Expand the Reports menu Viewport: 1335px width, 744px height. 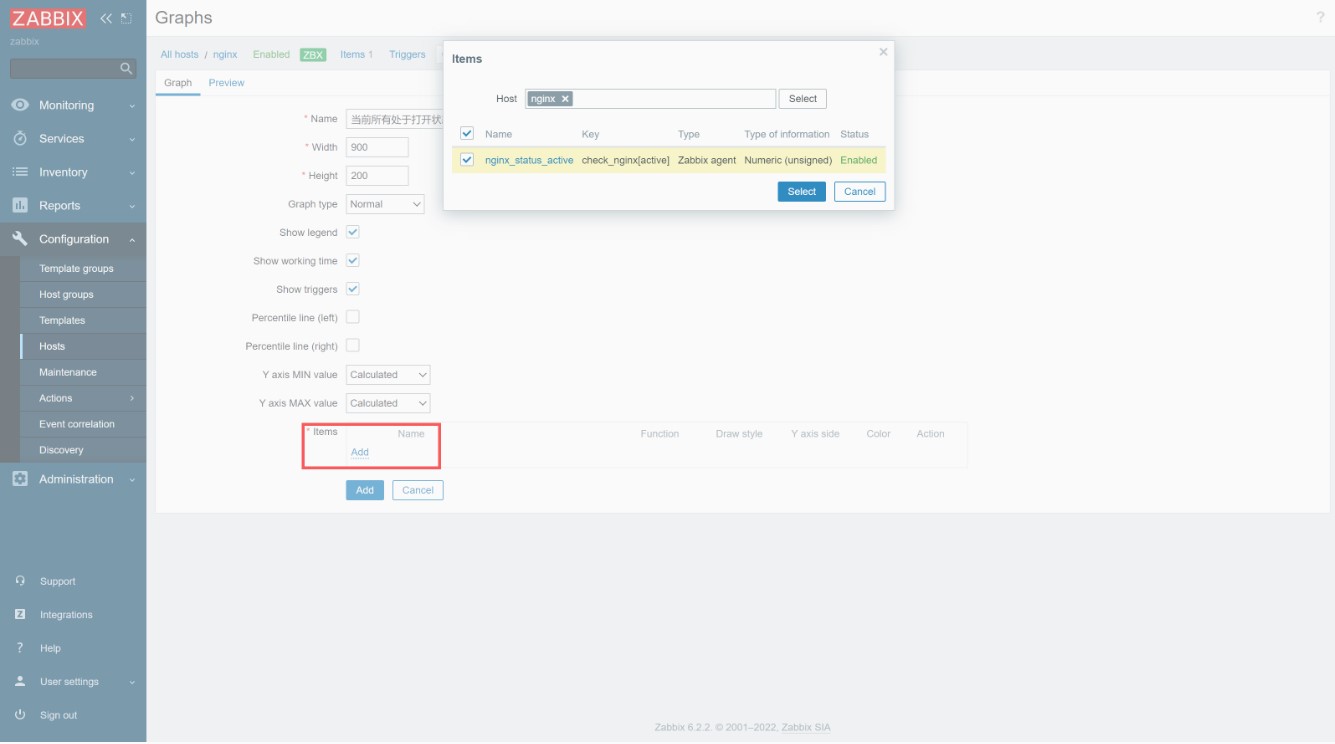point(132,206)
